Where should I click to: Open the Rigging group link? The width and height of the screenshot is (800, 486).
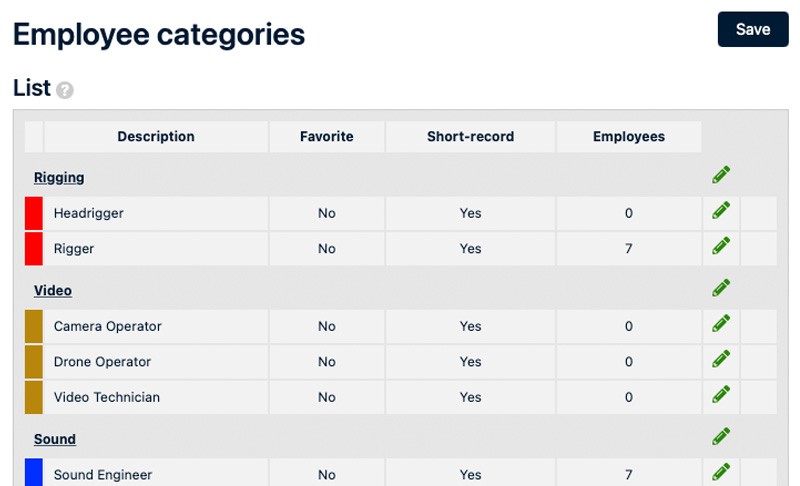point(59,178)
